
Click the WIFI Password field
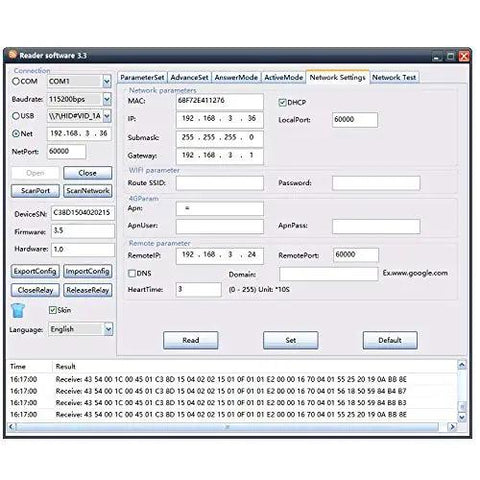[376, 183]
